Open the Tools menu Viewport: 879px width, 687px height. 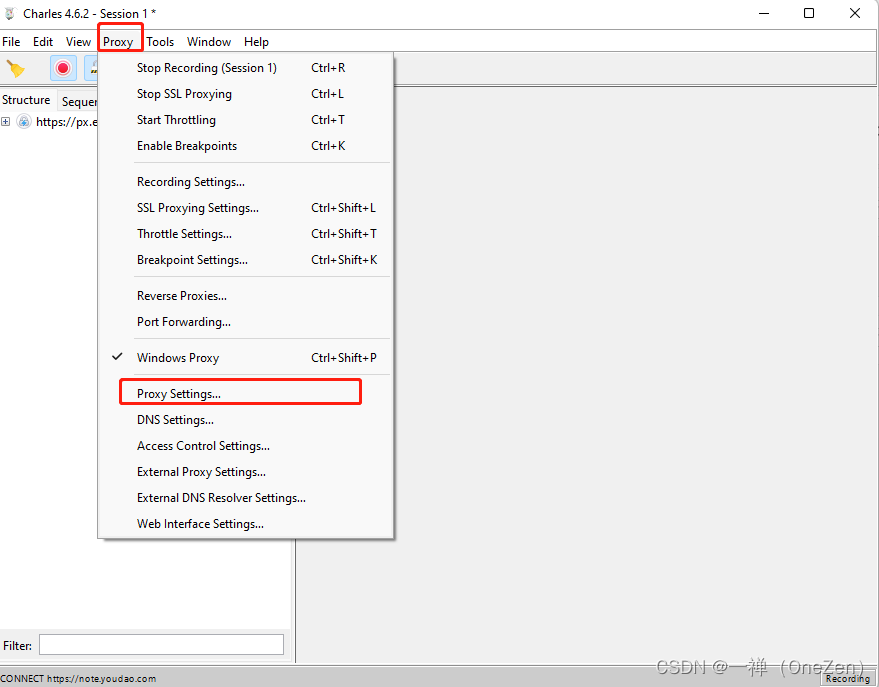click(160, 42)
